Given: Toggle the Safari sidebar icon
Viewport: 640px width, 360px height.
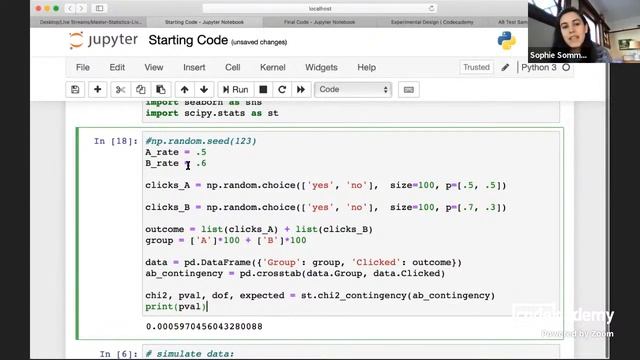Looking at the screenshot, I should (100, 8).
